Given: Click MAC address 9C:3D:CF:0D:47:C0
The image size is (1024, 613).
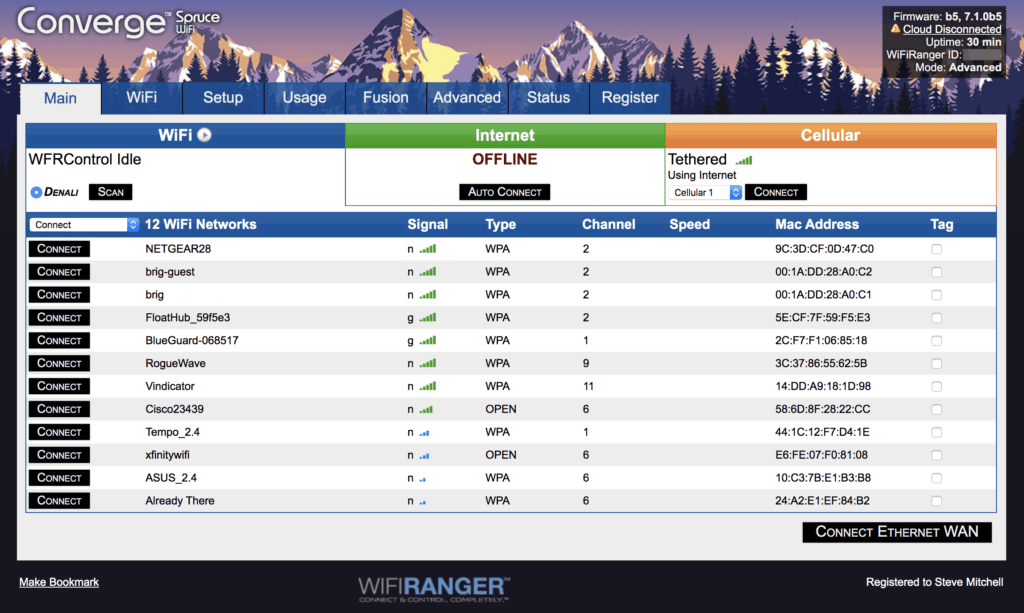Looking at the screenshot, I should 824,249.
